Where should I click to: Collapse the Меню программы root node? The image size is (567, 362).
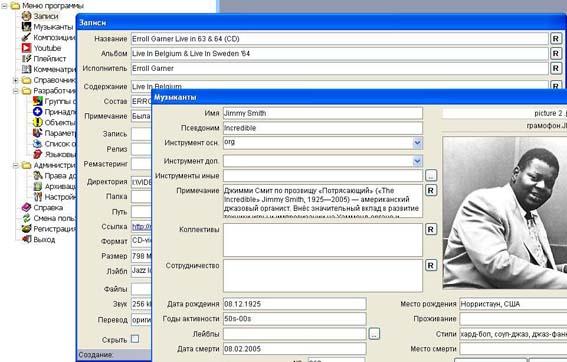click(4, 6)
